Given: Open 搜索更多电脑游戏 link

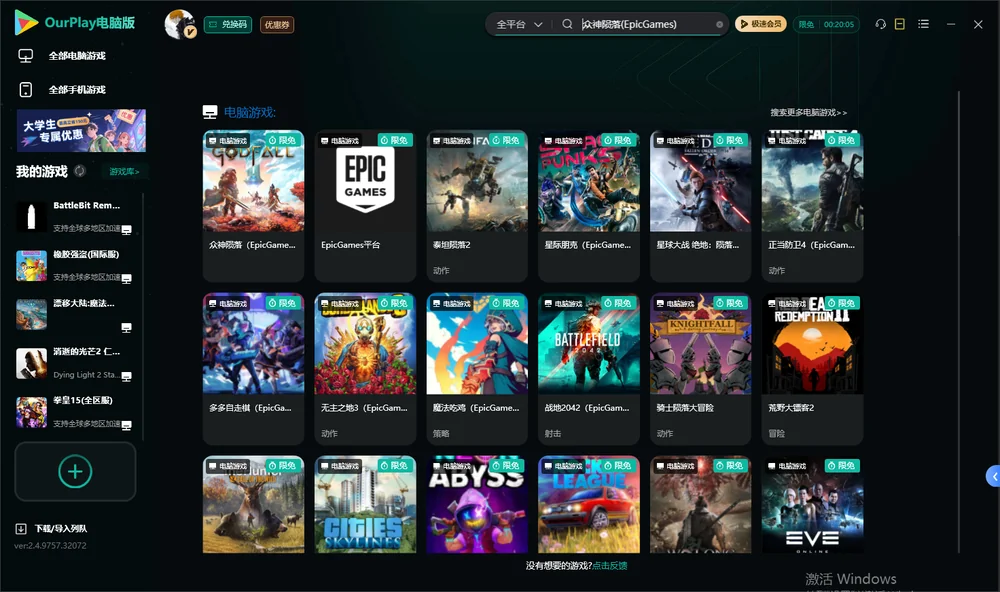Looking at the screenshot, I should 808,112.
